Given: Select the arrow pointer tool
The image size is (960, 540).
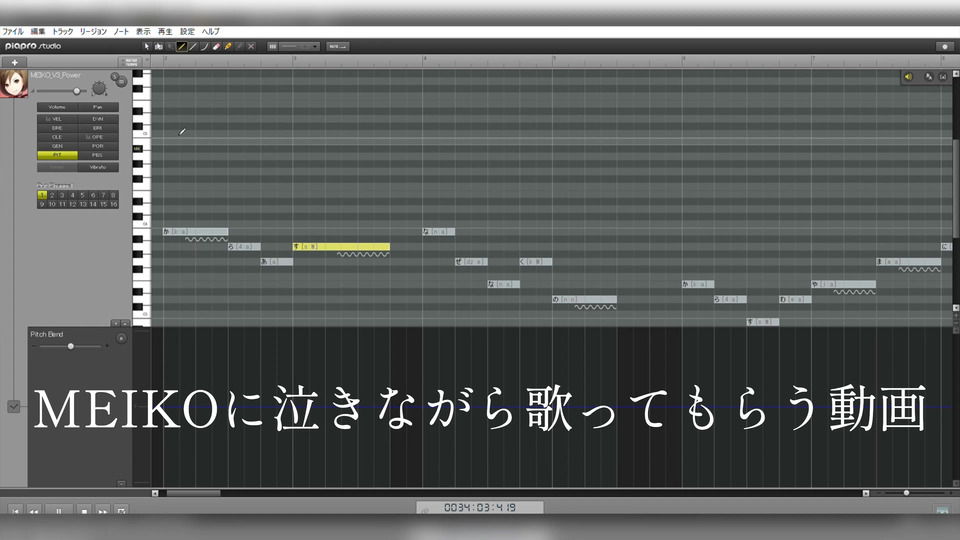Looking at the screenshot, I should [146, 47].
